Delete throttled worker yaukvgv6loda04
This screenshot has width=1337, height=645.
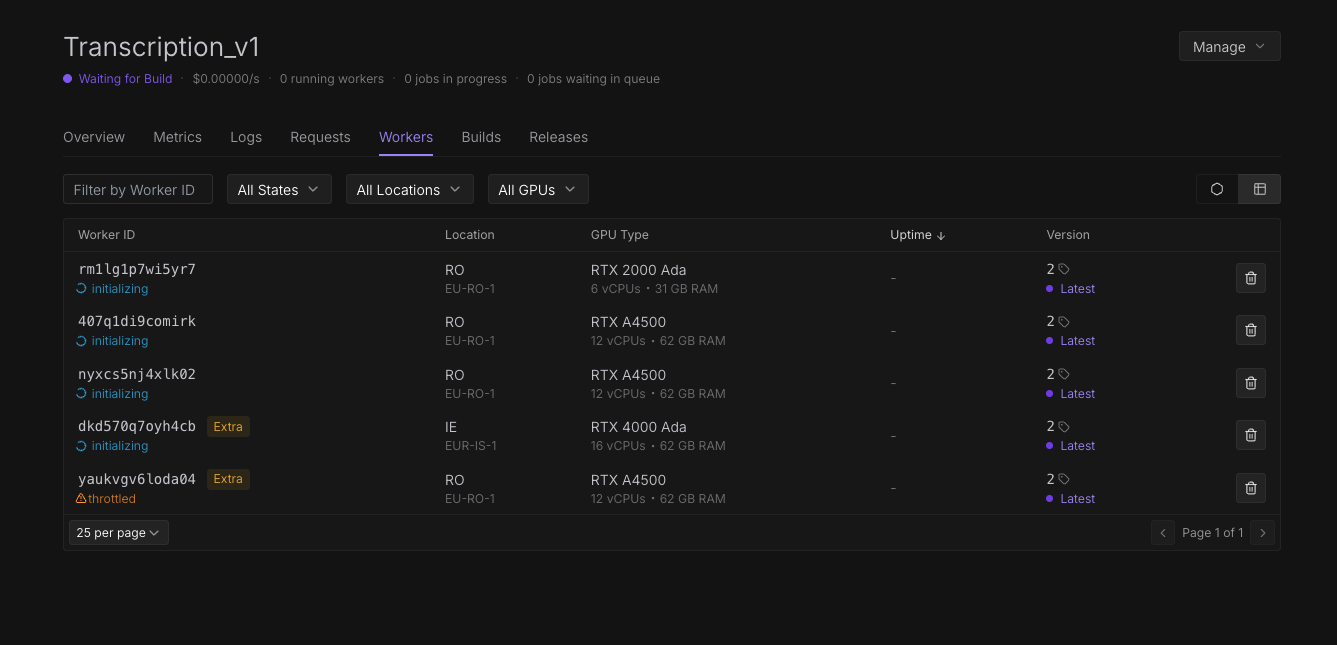pos(1250,488)
